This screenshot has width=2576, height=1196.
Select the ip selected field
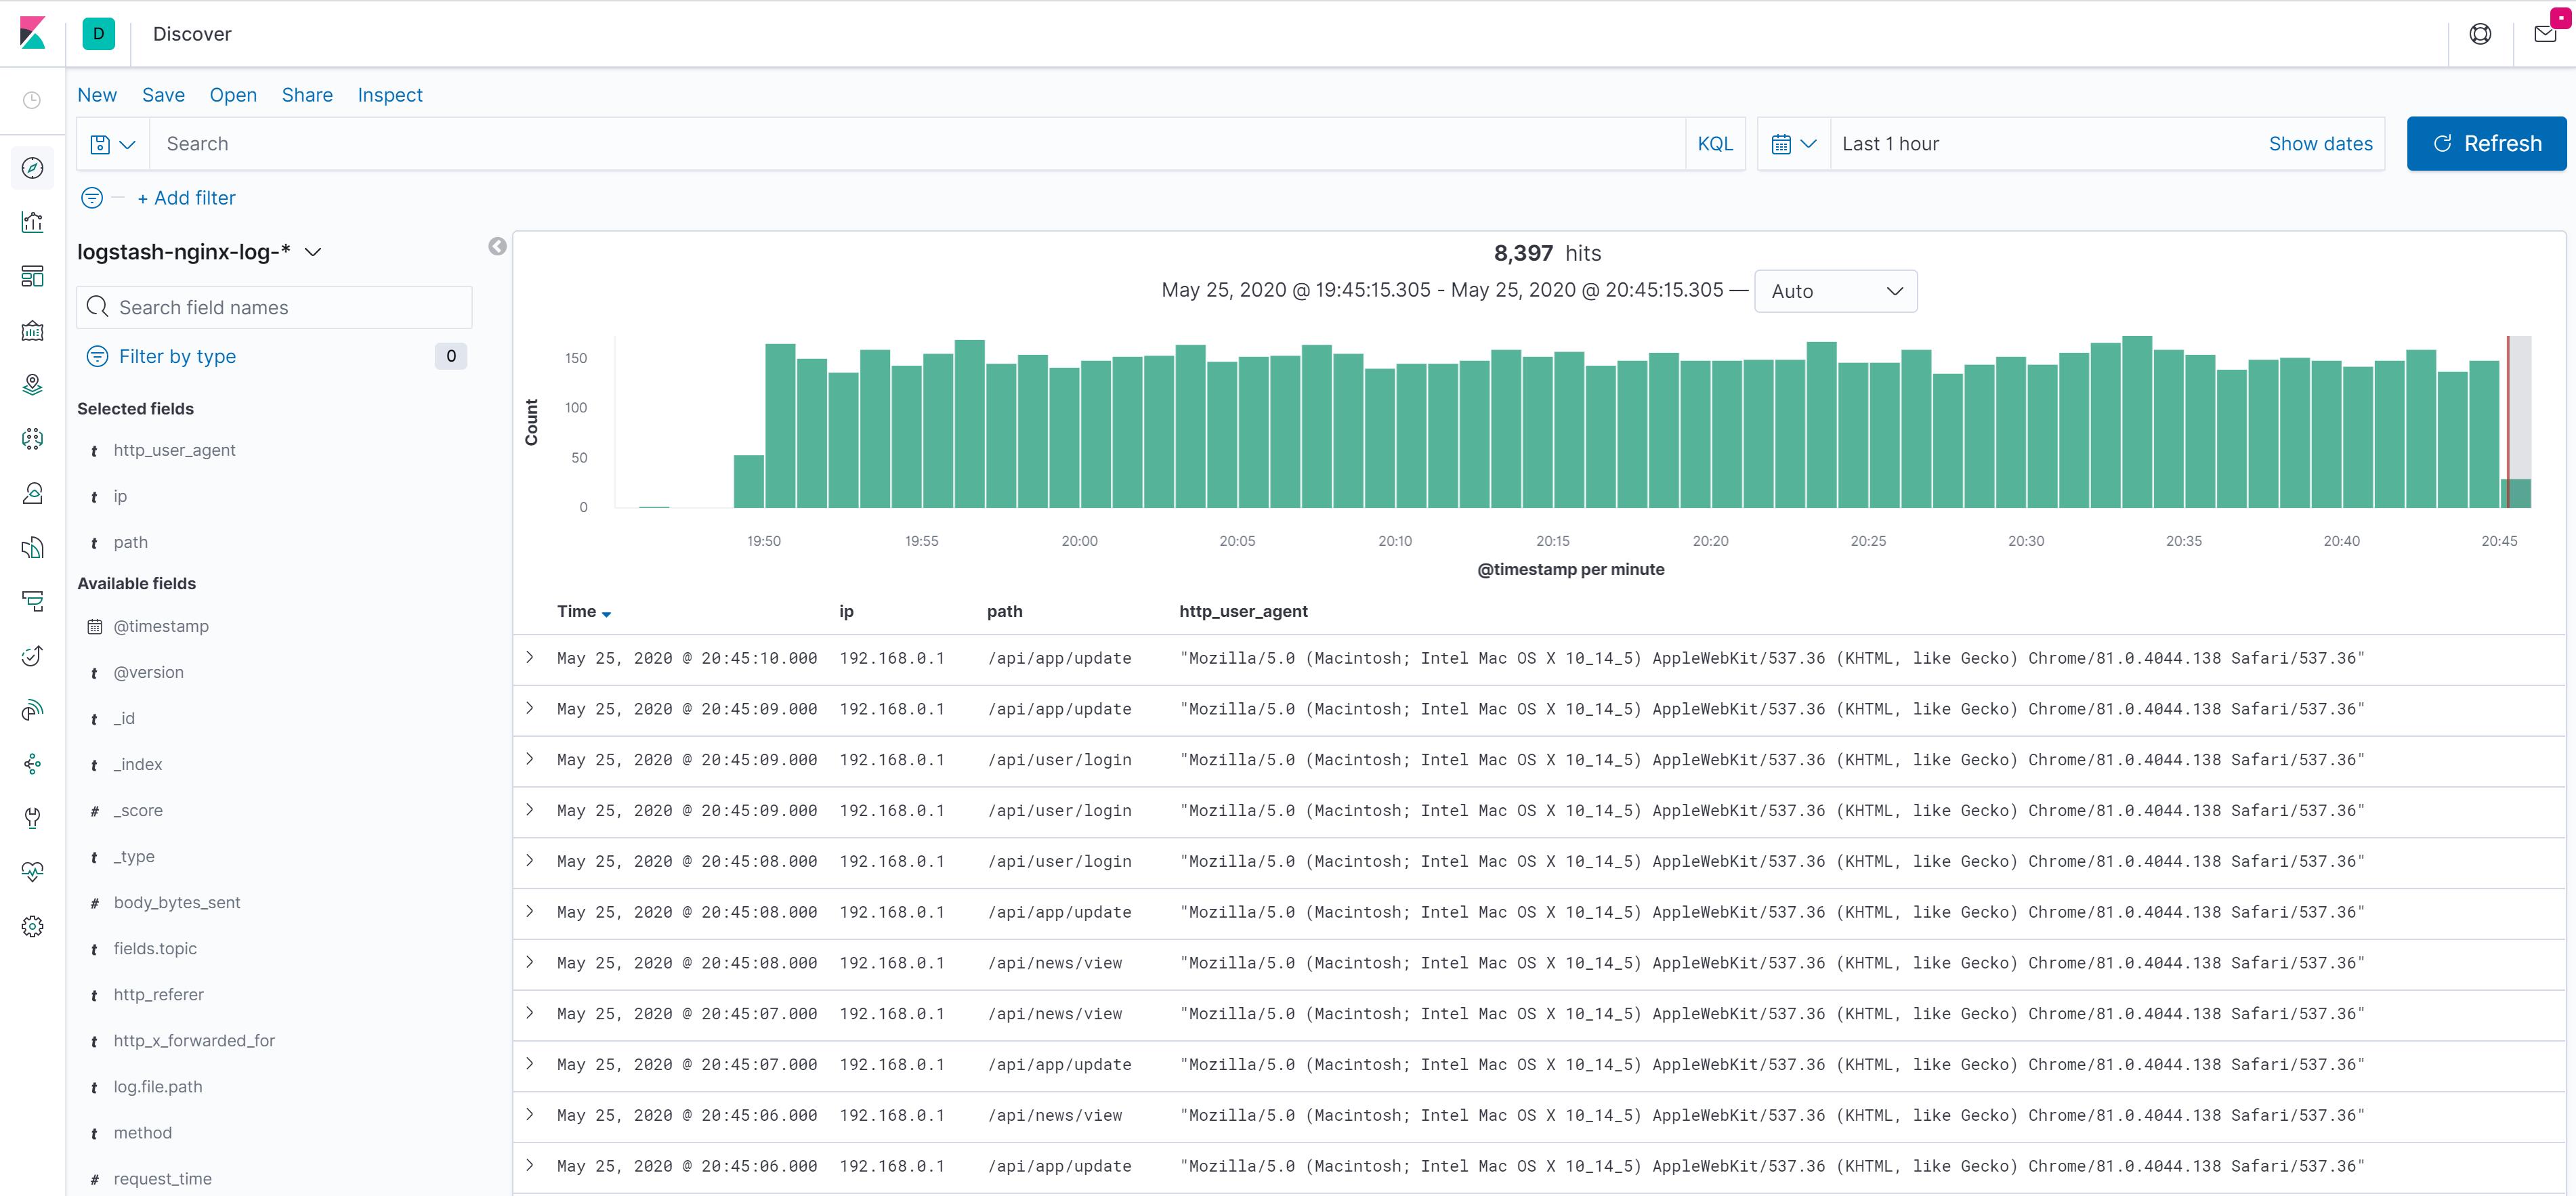tap(120, 496)
